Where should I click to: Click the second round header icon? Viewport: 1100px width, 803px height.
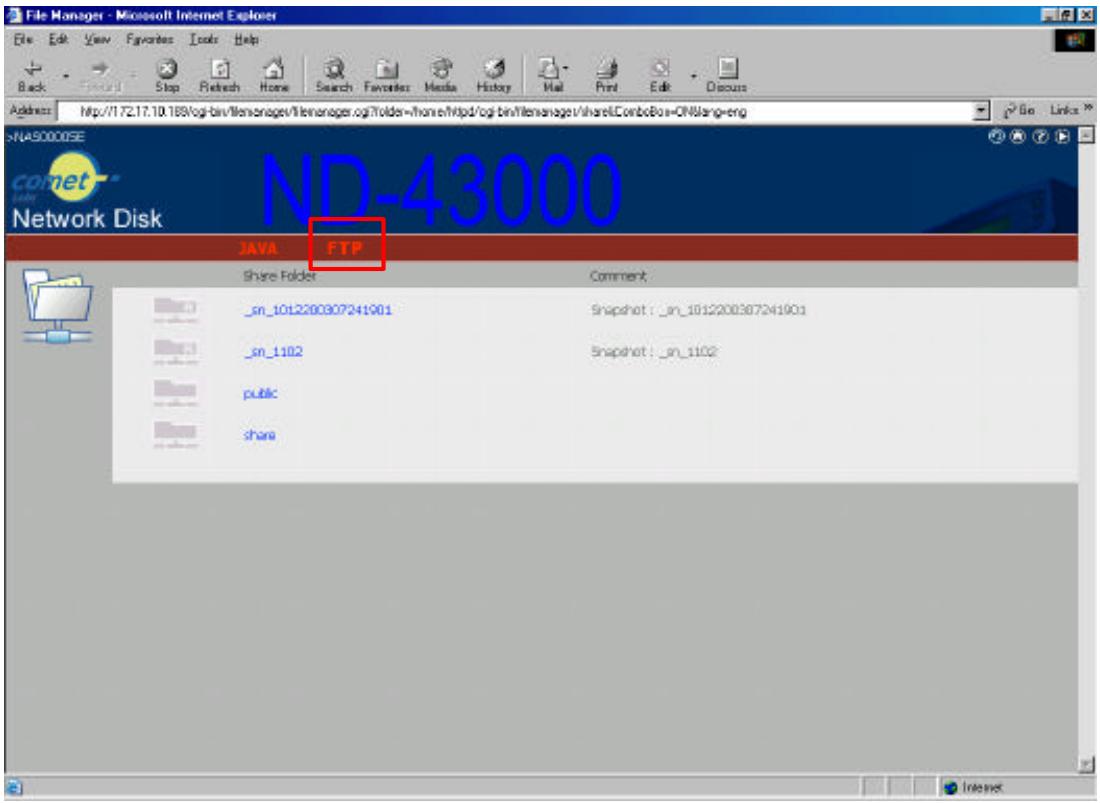(x=1018, y=137)
